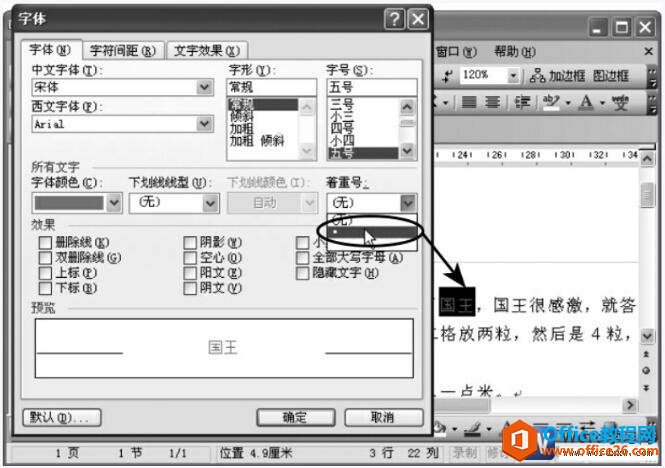Image resolution: width=665 pixels, height=468 pixels.
Task: Click the 图边框 toolbar button
Action: click(611, 76)
